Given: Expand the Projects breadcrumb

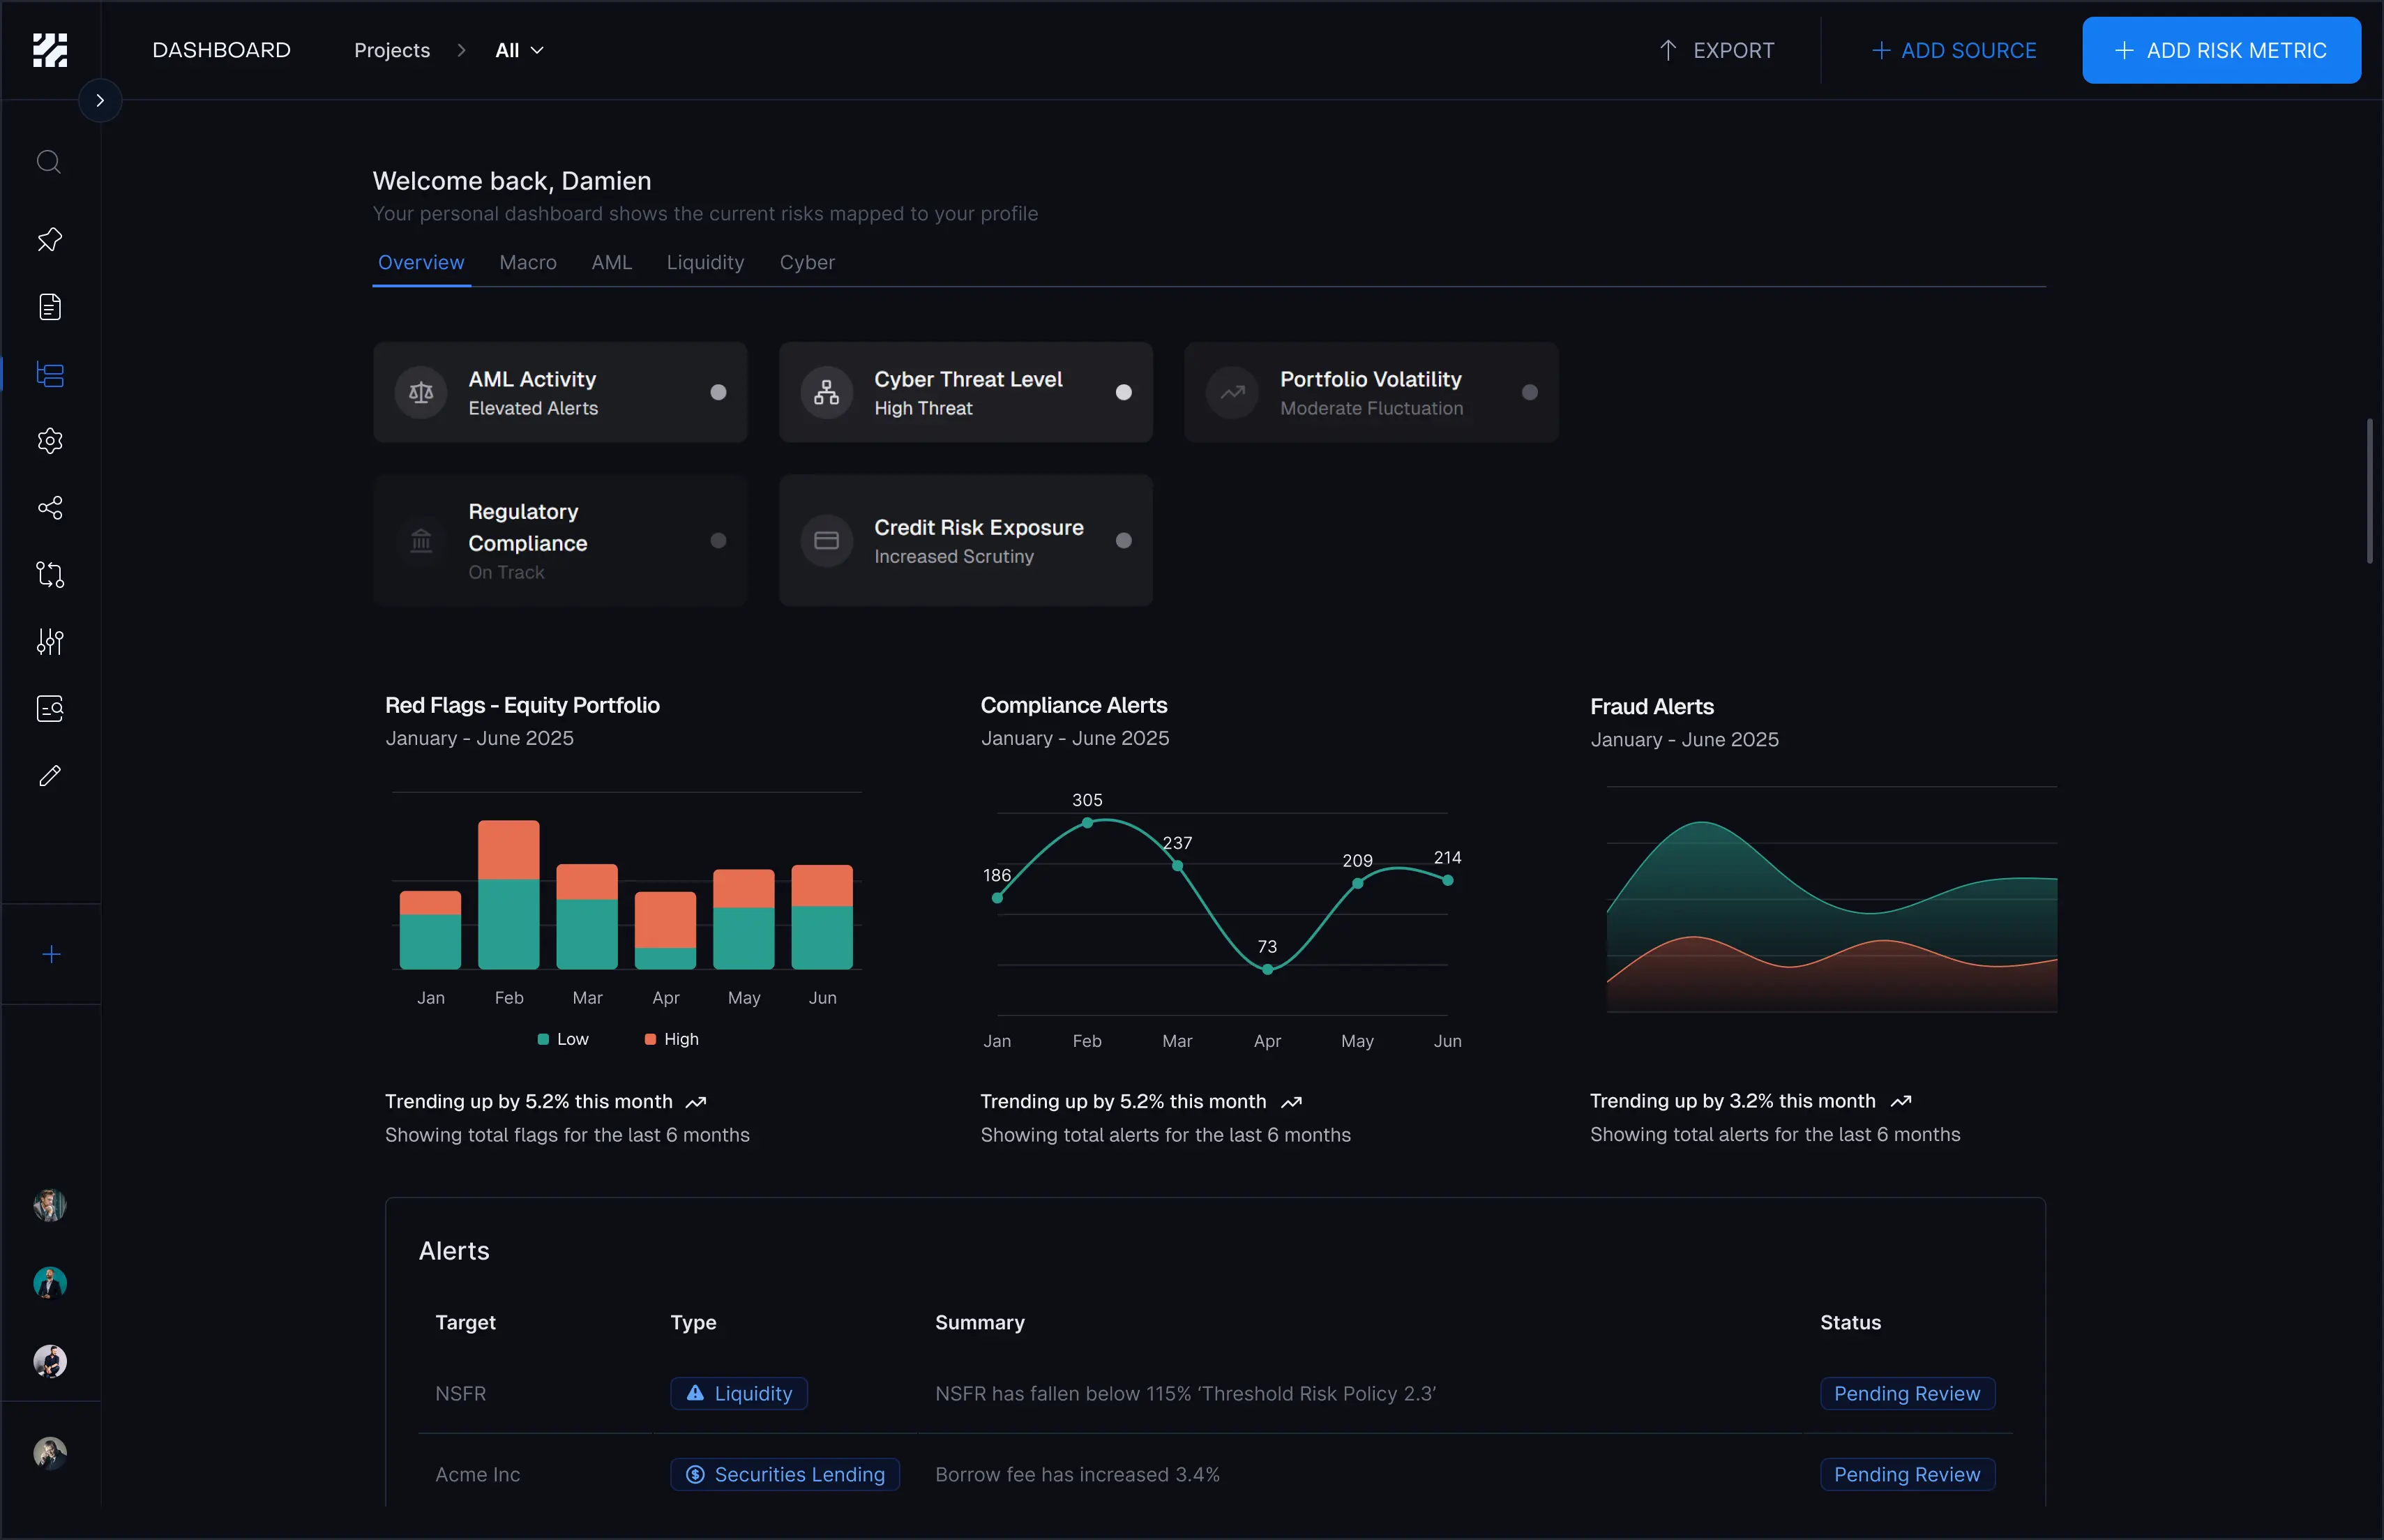Looking at the screenshot, I should [392, 49].
